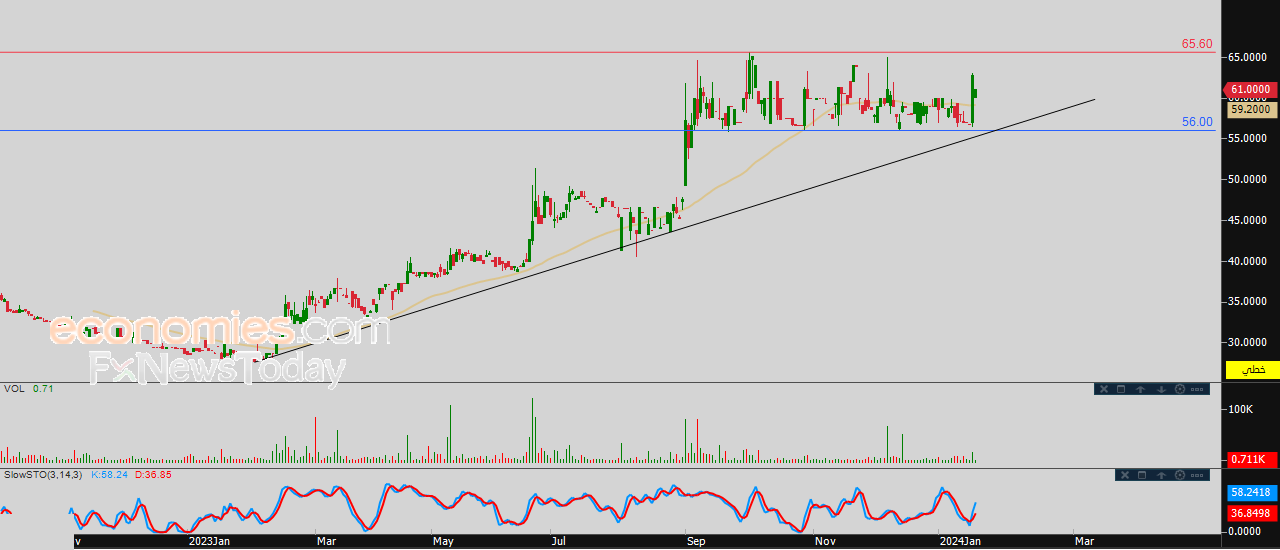Screen dimensions: 1280x550
Task: Open more options for SlowSTO panel
Action: pos(1197,475)
